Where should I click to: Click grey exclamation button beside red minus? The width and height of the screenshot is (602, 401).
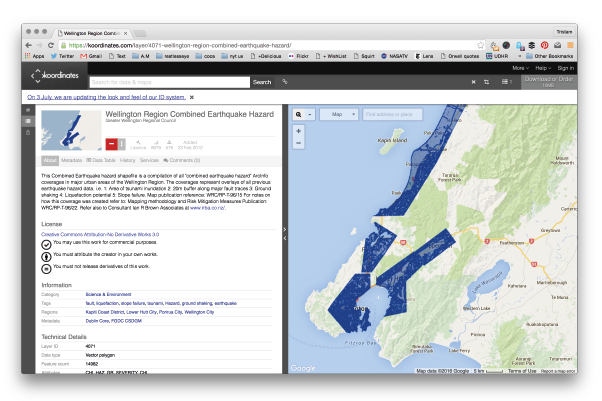click(121, 144)
